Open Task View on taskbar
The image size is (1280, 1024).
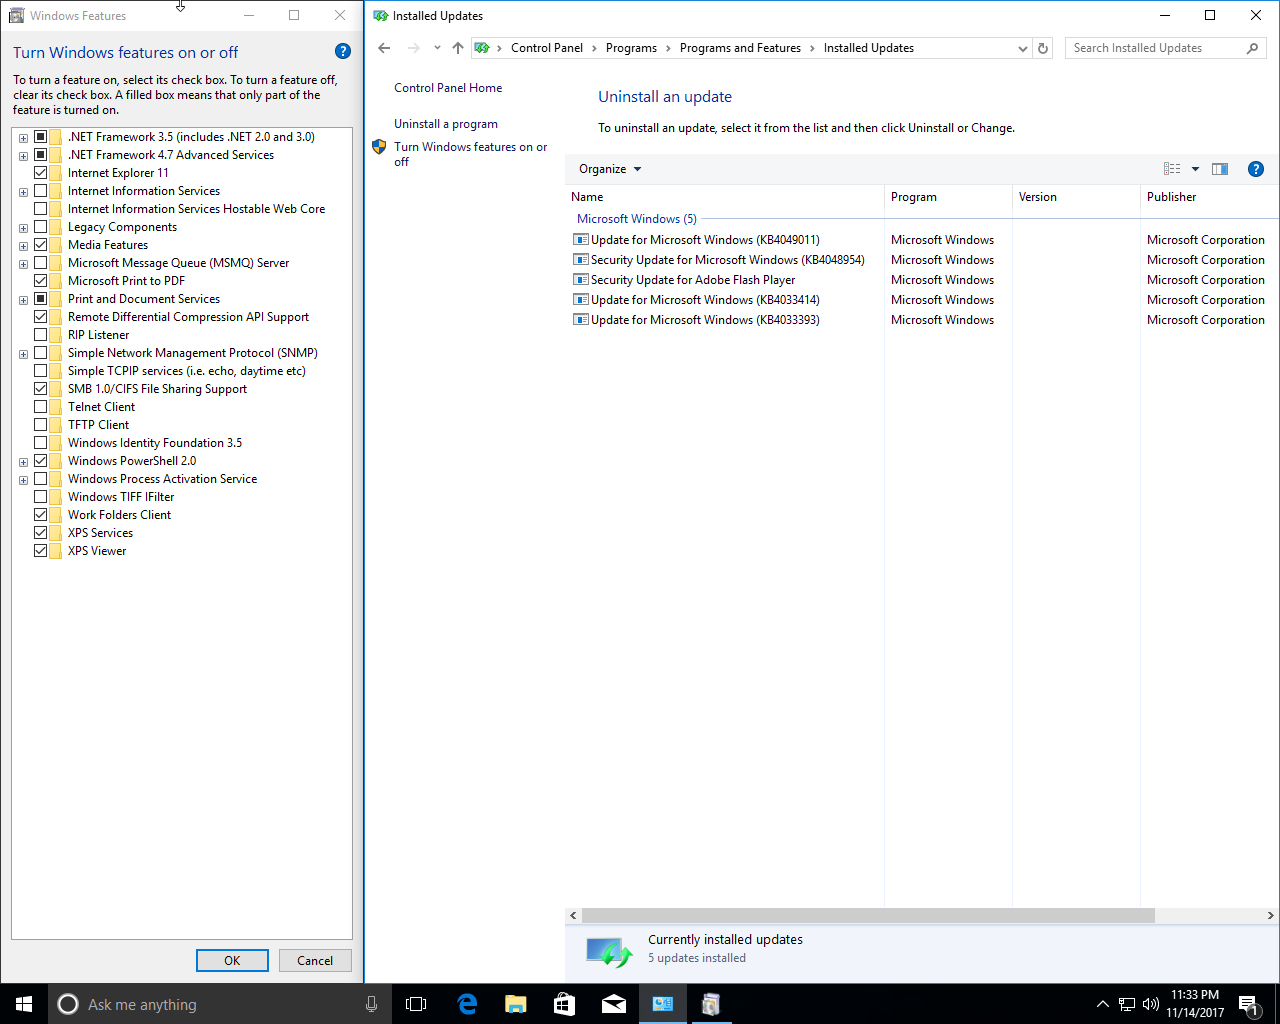pos(416,1004)
